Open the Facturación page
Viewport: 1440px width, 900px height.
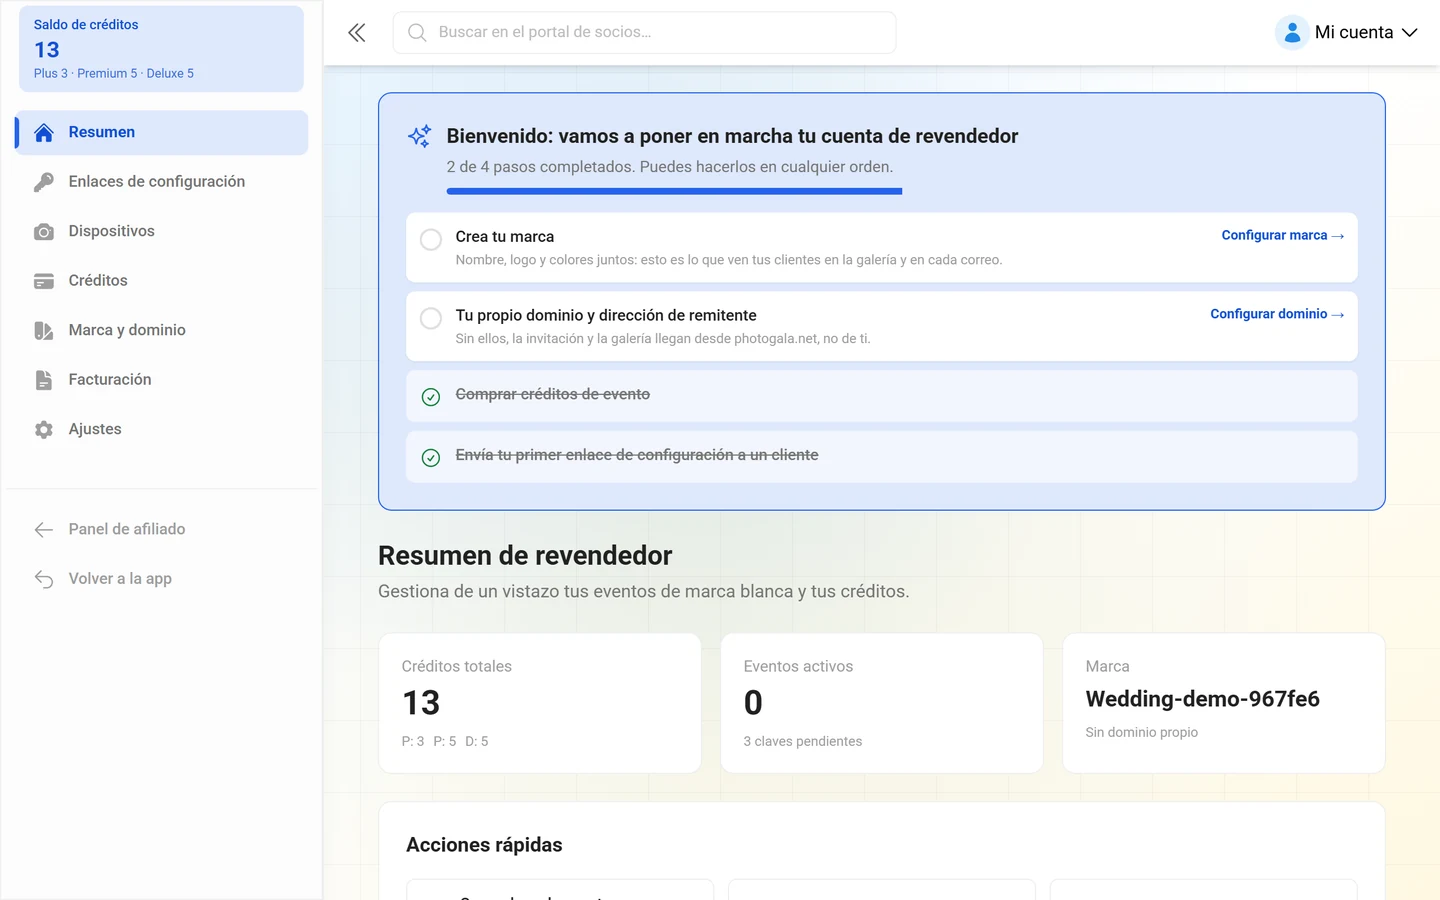click(162, 380)
